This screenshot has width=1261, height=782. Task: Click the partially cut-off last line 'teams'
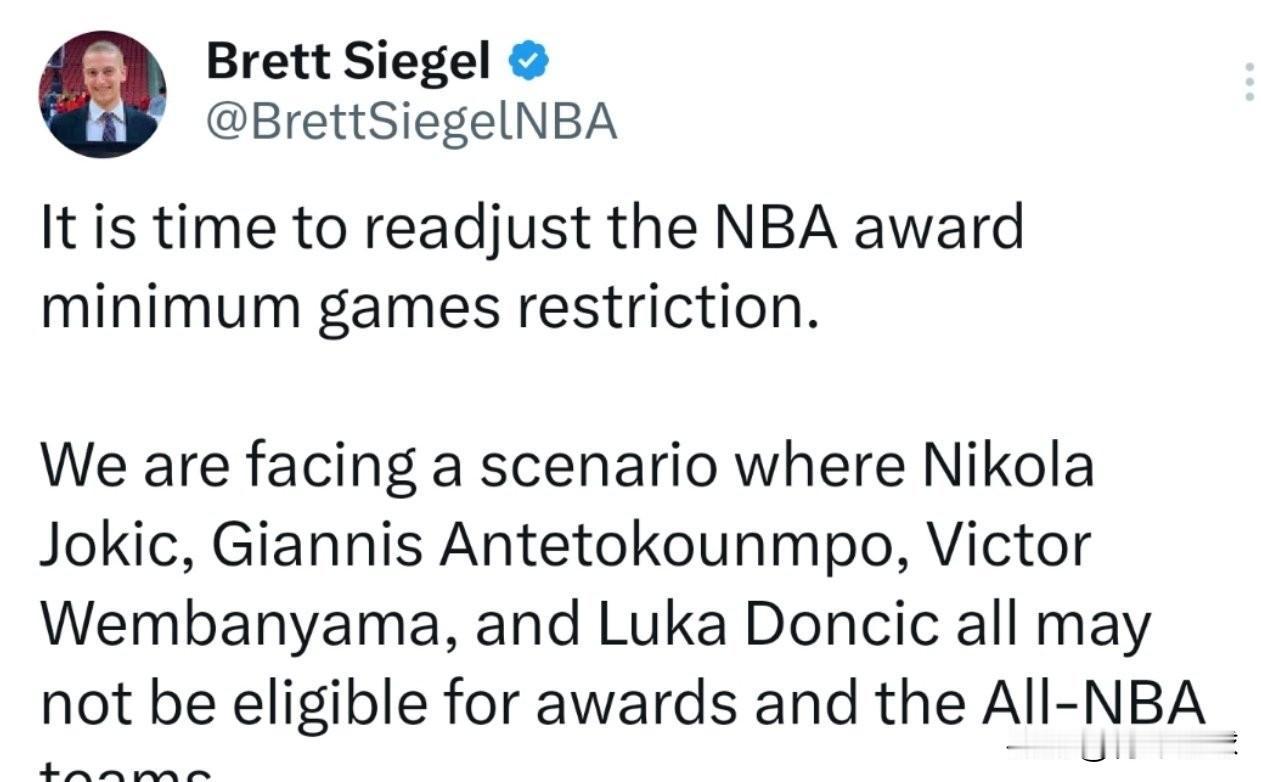tap(127, 772)
